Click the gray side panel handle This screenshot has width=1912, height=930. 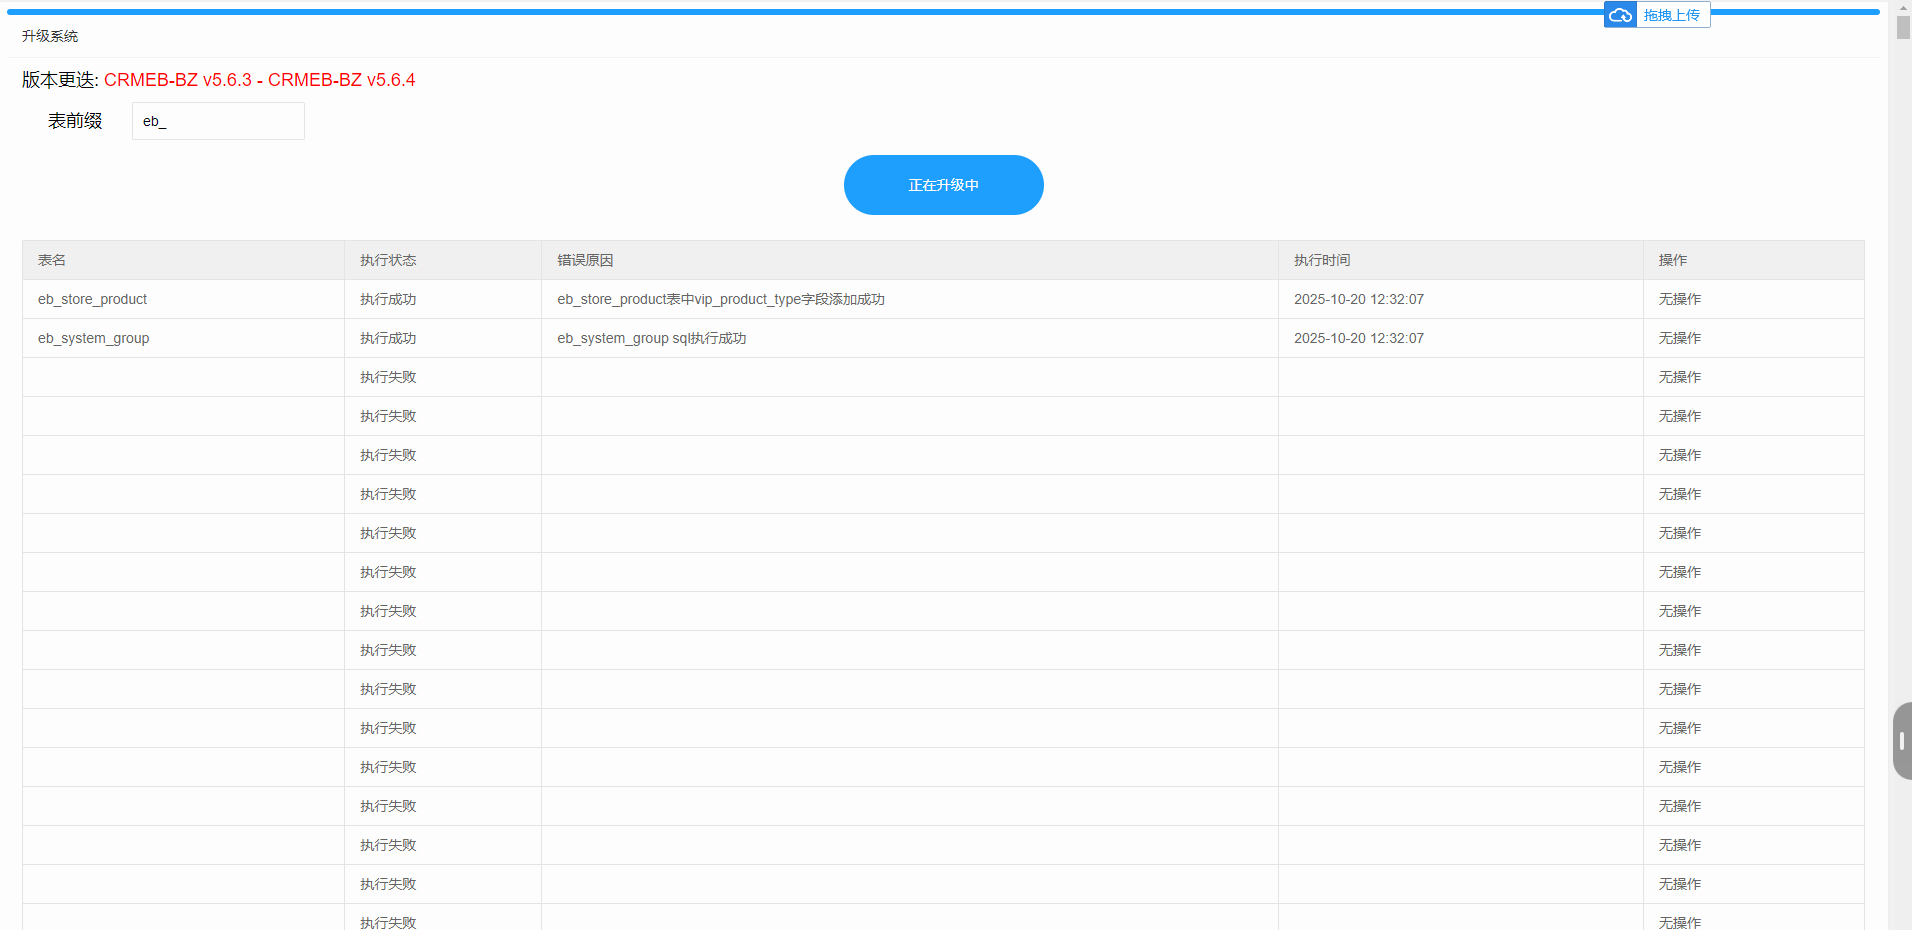tap(1902, 741)
